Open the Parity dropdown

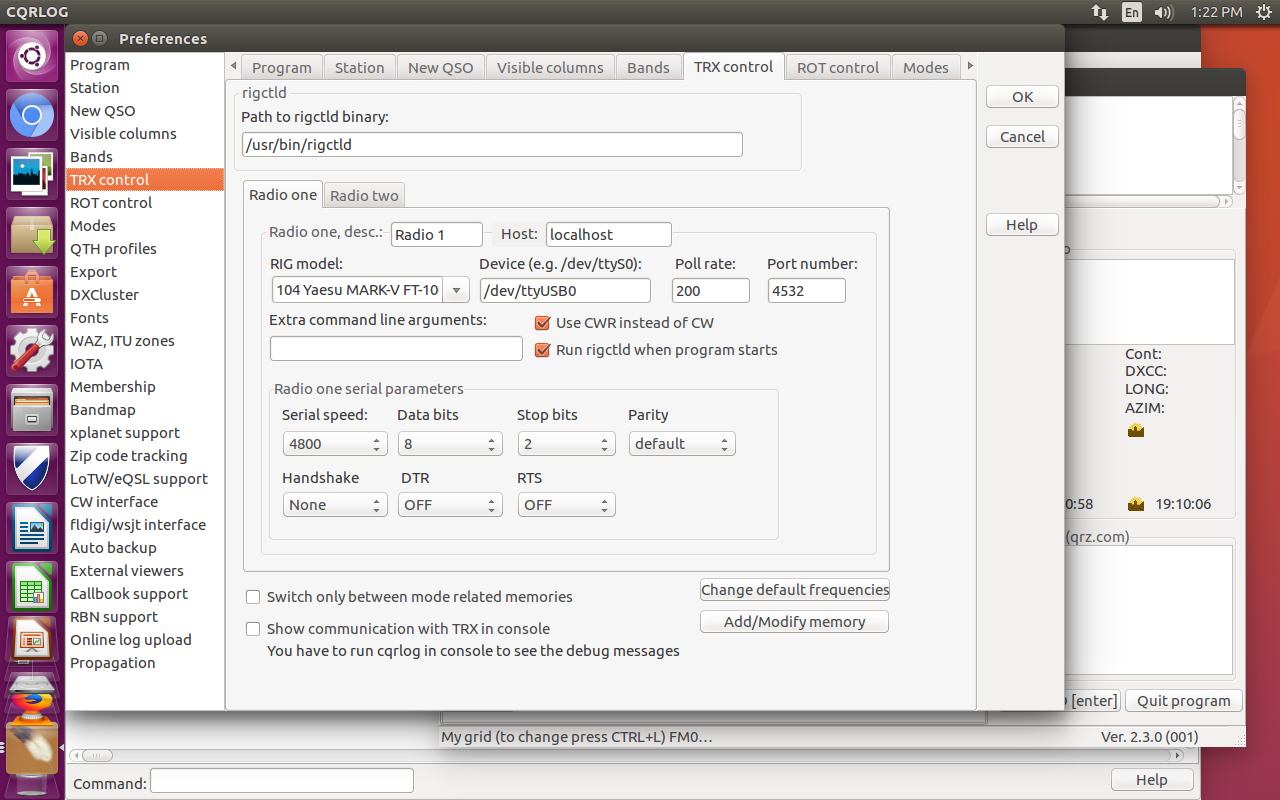[682, 444]
